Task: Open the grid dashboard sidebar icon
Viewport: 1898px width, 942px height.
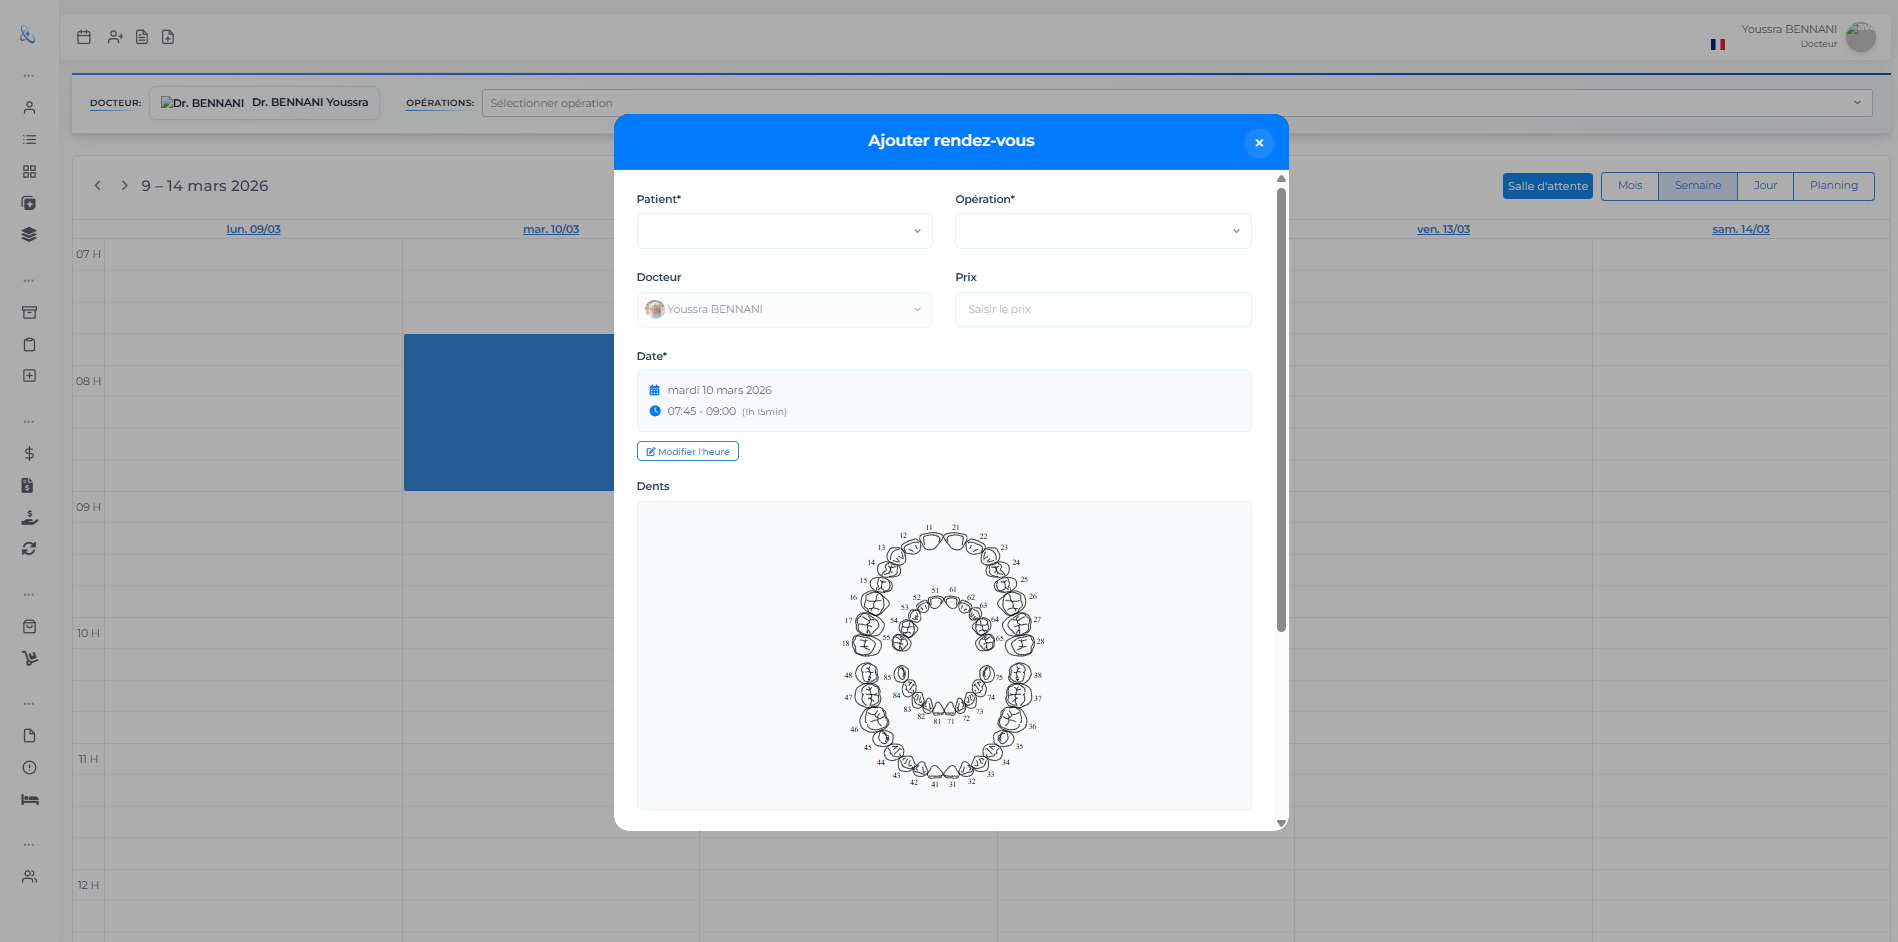Action: click(29, 172)
